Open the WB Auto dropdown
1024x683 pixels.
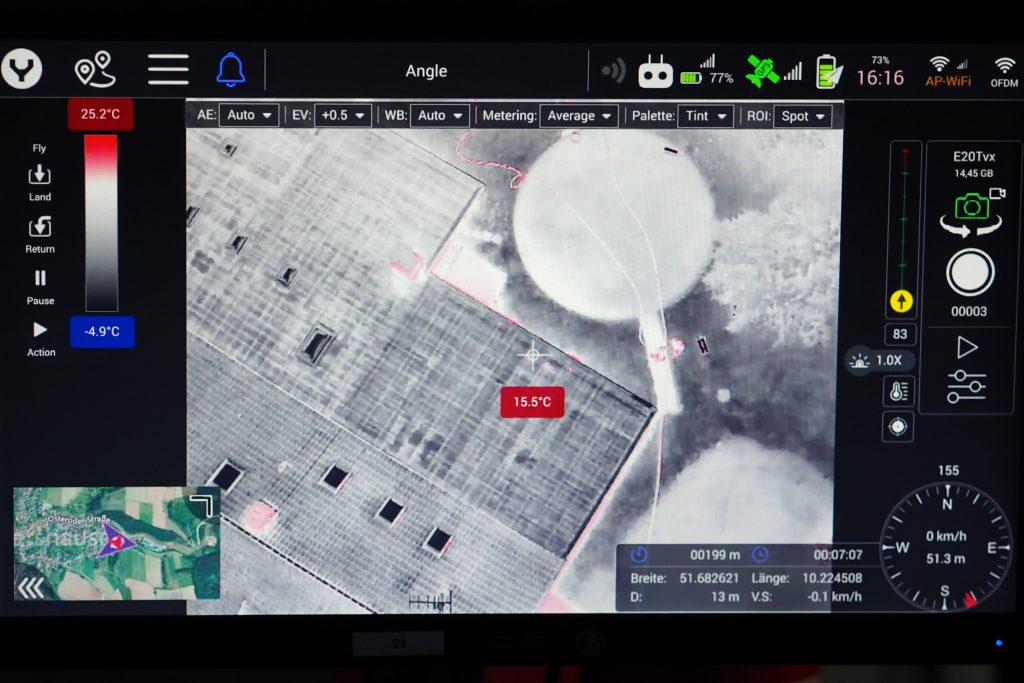(x=440, y=115)
